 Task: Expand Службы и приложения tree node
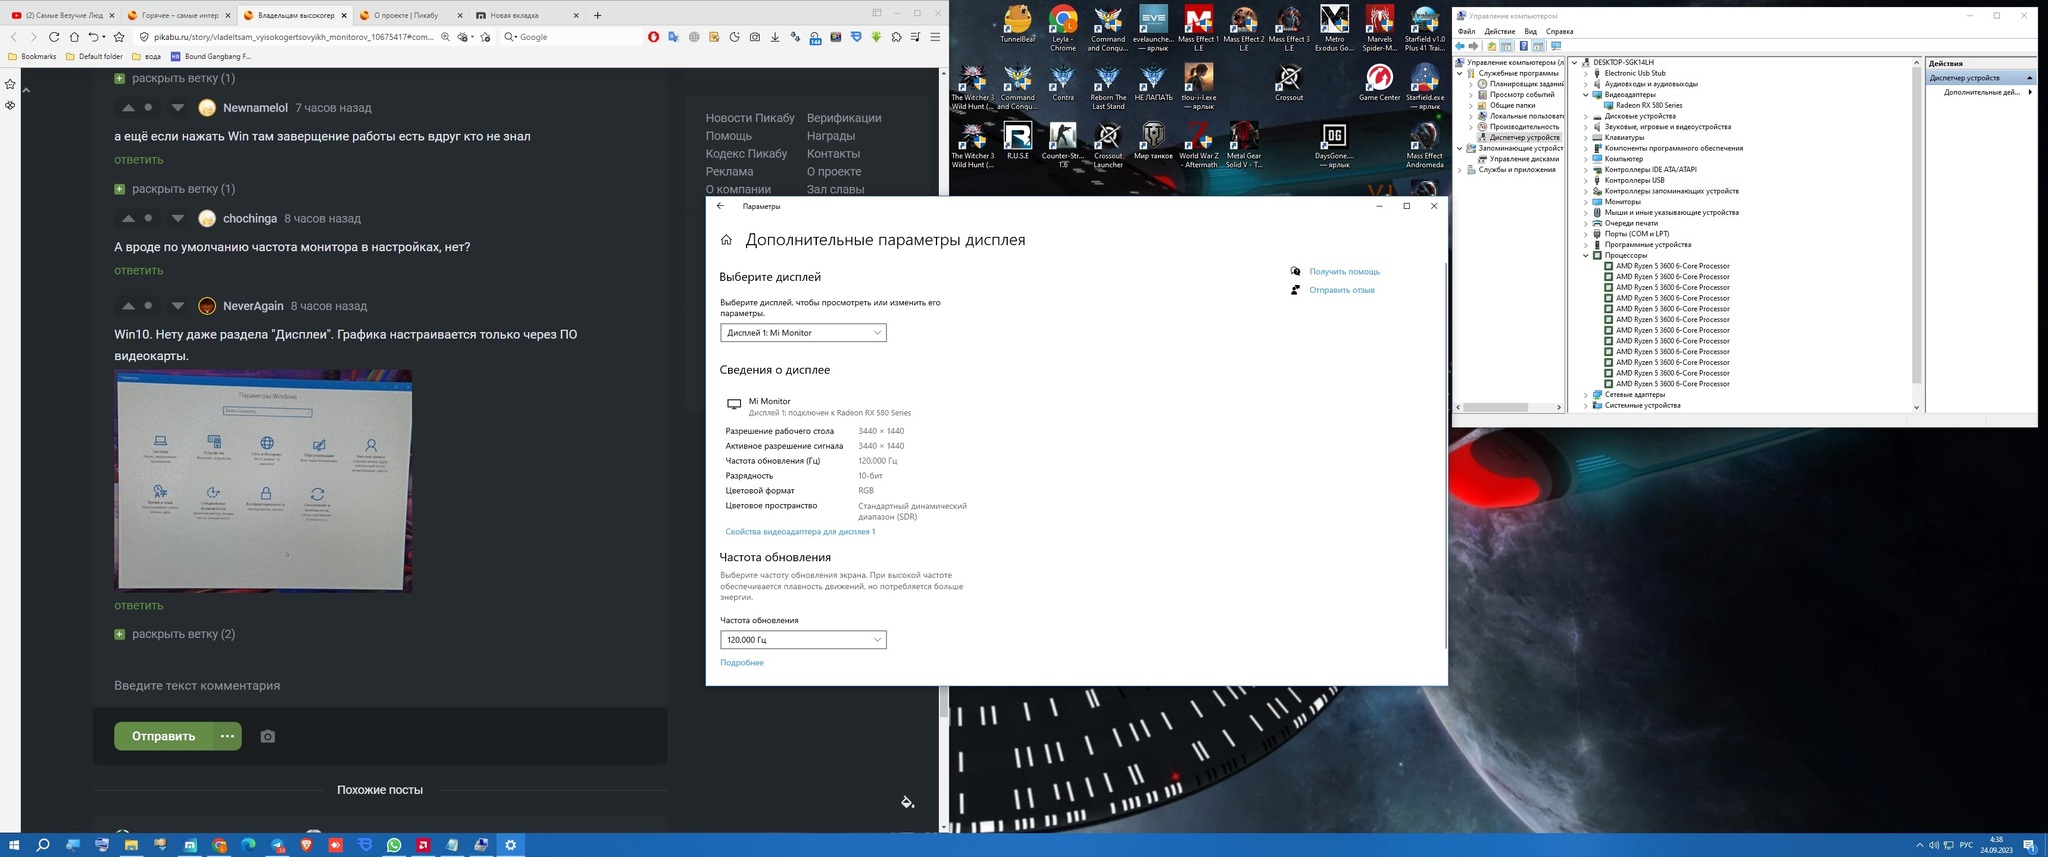point(1460,170)
